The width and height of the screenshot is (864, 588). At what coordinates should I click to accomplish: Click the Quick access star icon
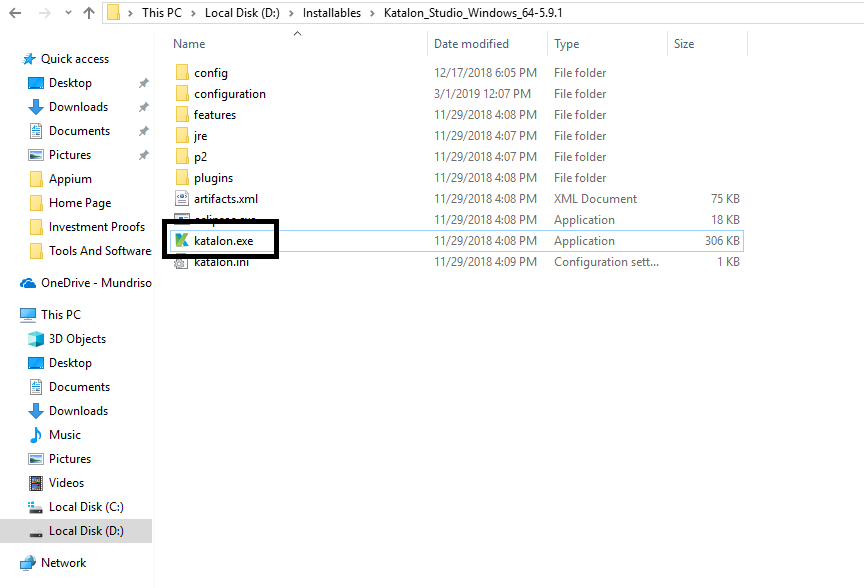[29, 59]
